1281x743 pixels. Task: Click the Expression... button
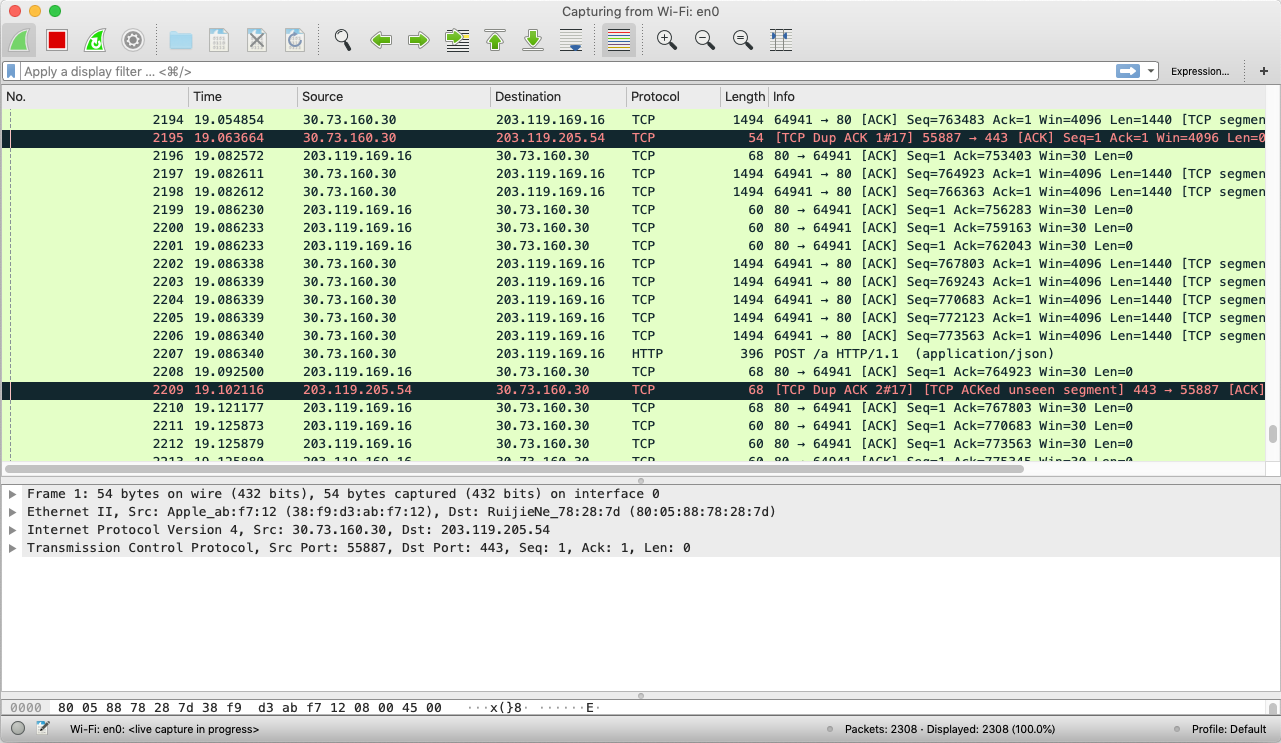tap(1199, 71)
